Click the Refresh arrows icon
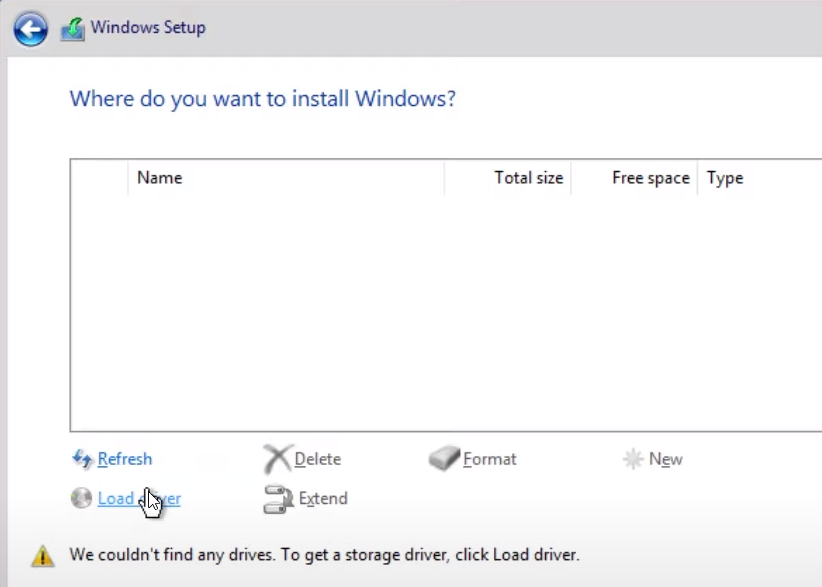The image size is (822, 587). [x=82, y=459]
